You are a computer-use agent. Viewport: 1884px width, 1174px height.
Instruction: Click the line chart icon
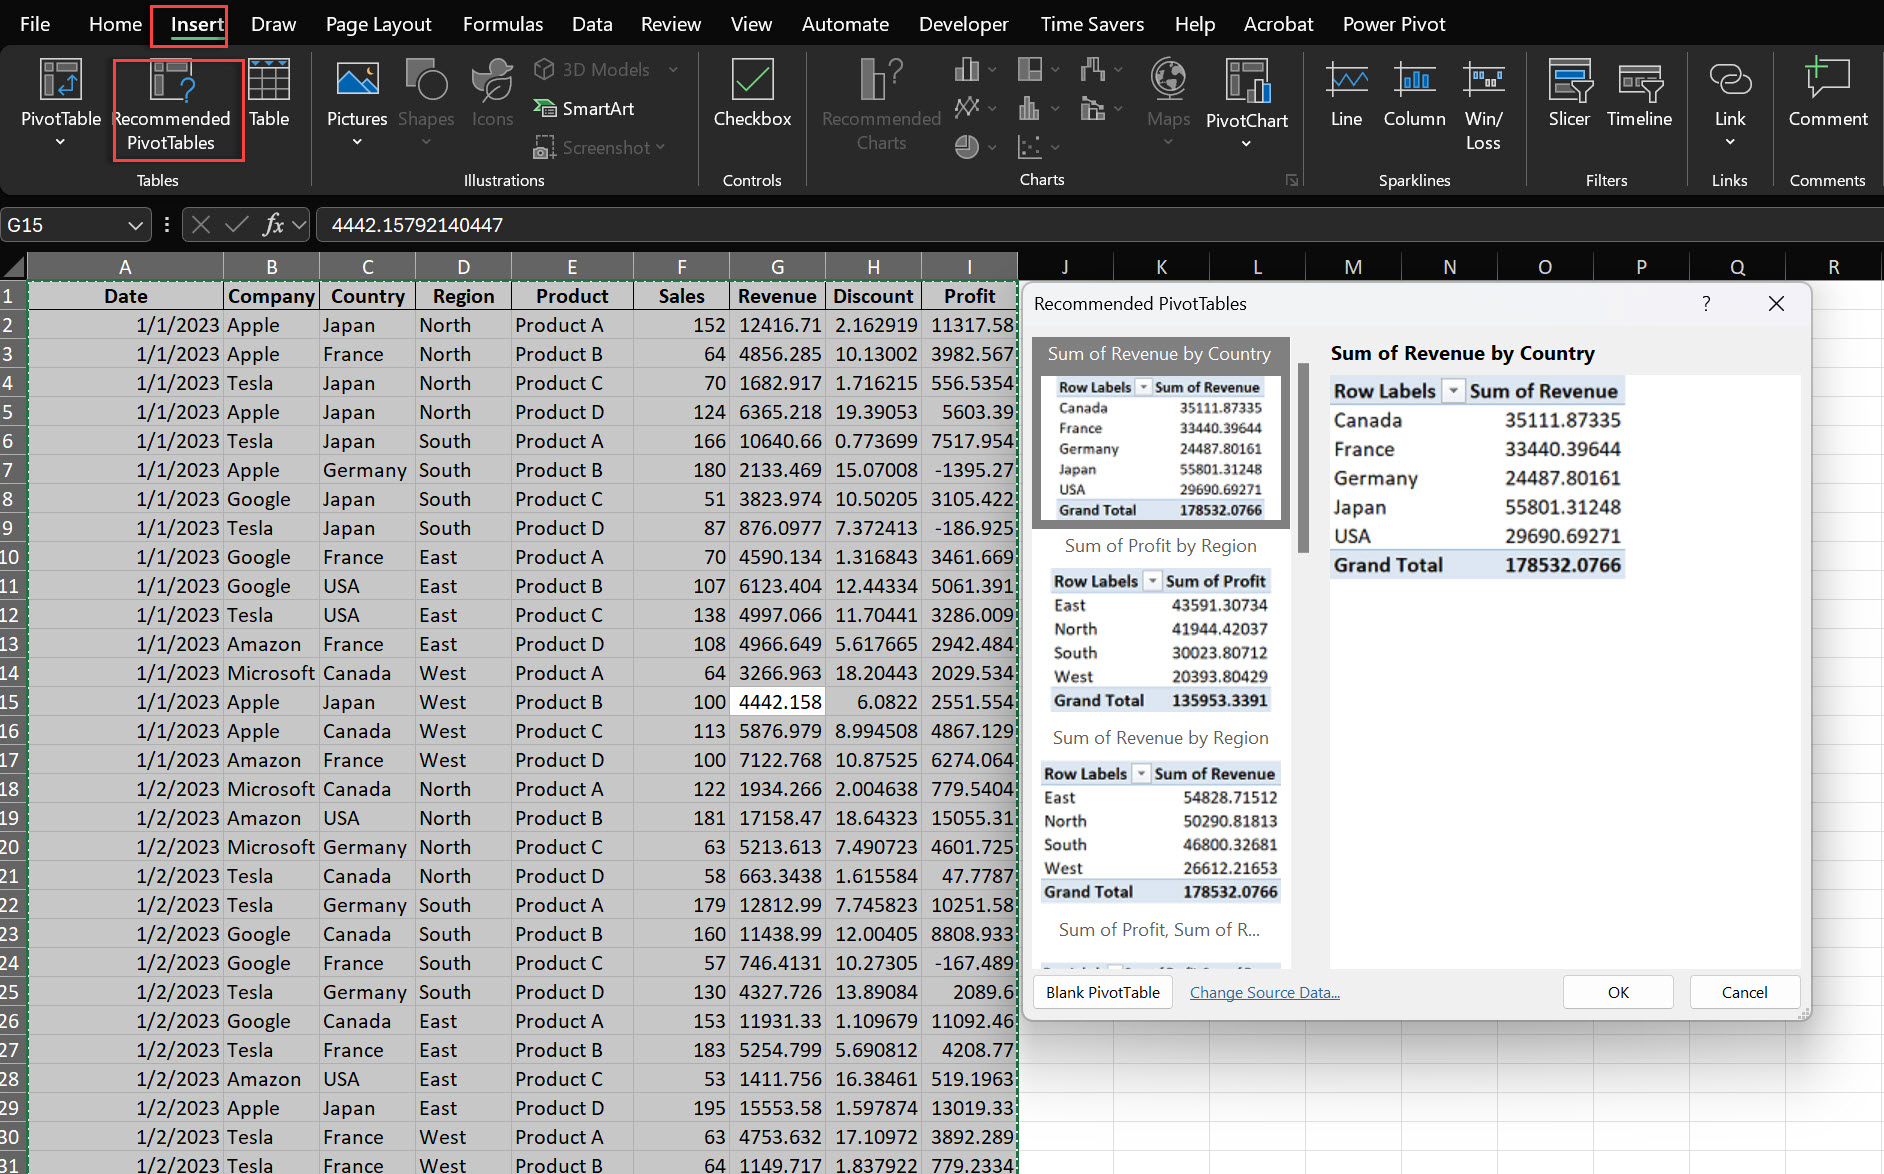[x=967, y=107]
